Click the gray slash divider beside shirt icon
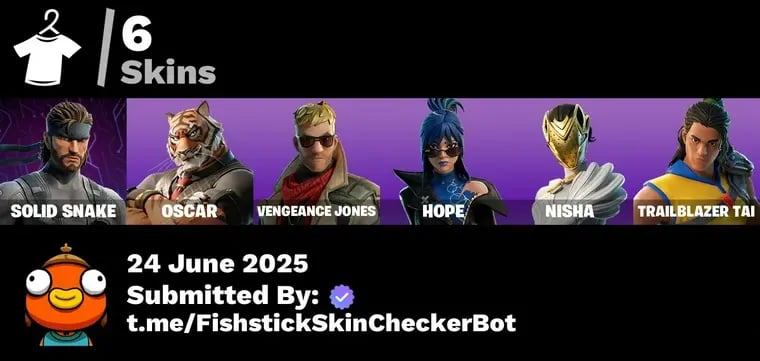This screenshot has height=361, width=760. click(106, 47)
